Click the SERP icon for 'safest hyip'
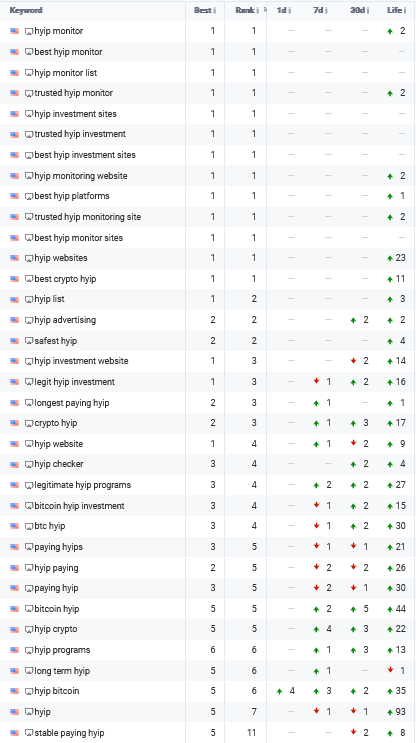419x743 pixels. pyautogui.click(x=29, y=341)
